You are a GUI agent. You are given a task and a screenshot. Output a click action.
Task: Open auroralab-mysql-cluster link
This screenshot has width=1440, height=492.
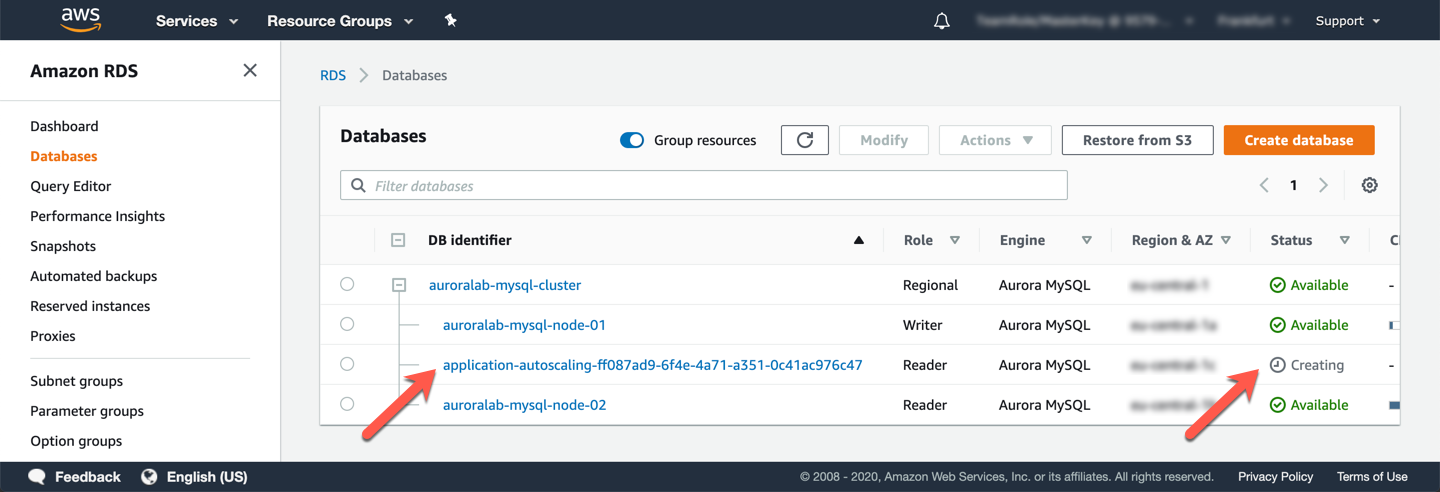coord(505,285)
